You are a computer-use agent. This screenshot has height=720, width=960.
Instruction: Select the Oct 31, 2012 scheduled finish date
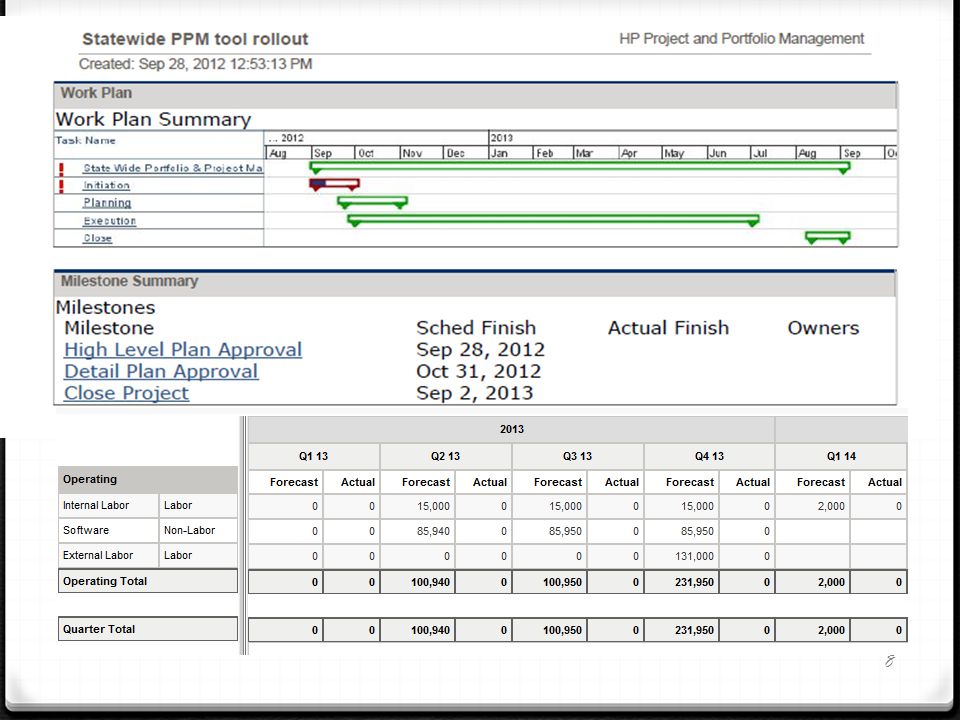pyautogui.click(x=478, y=371)
